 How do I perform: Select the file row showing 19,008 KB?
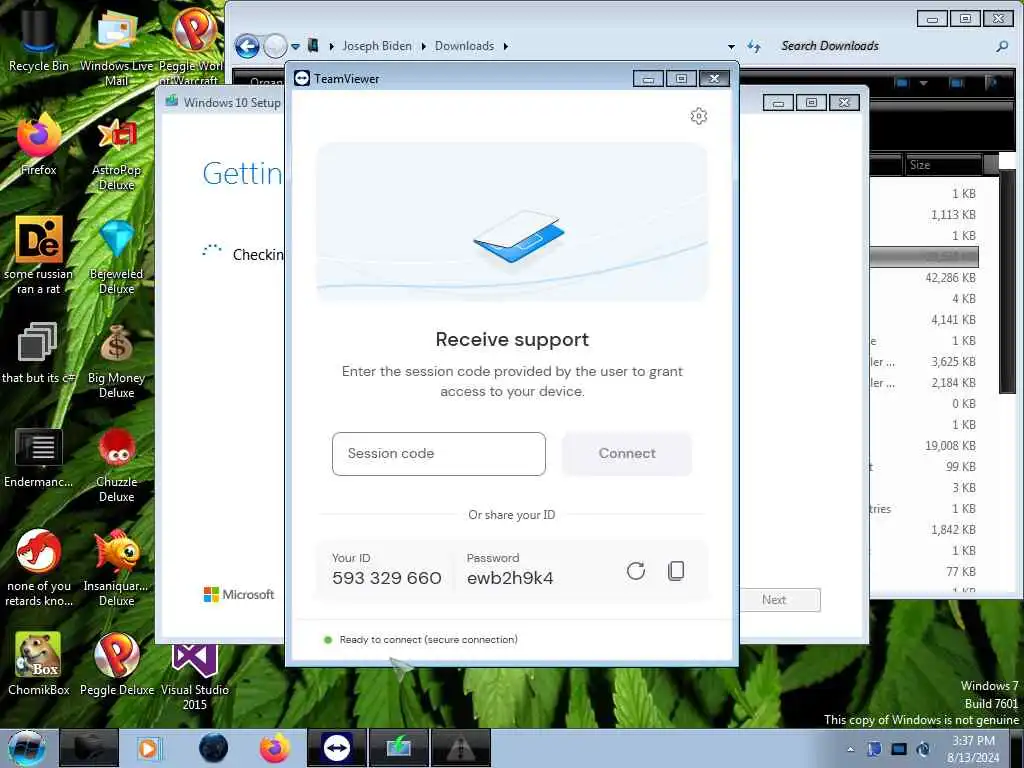924,445
